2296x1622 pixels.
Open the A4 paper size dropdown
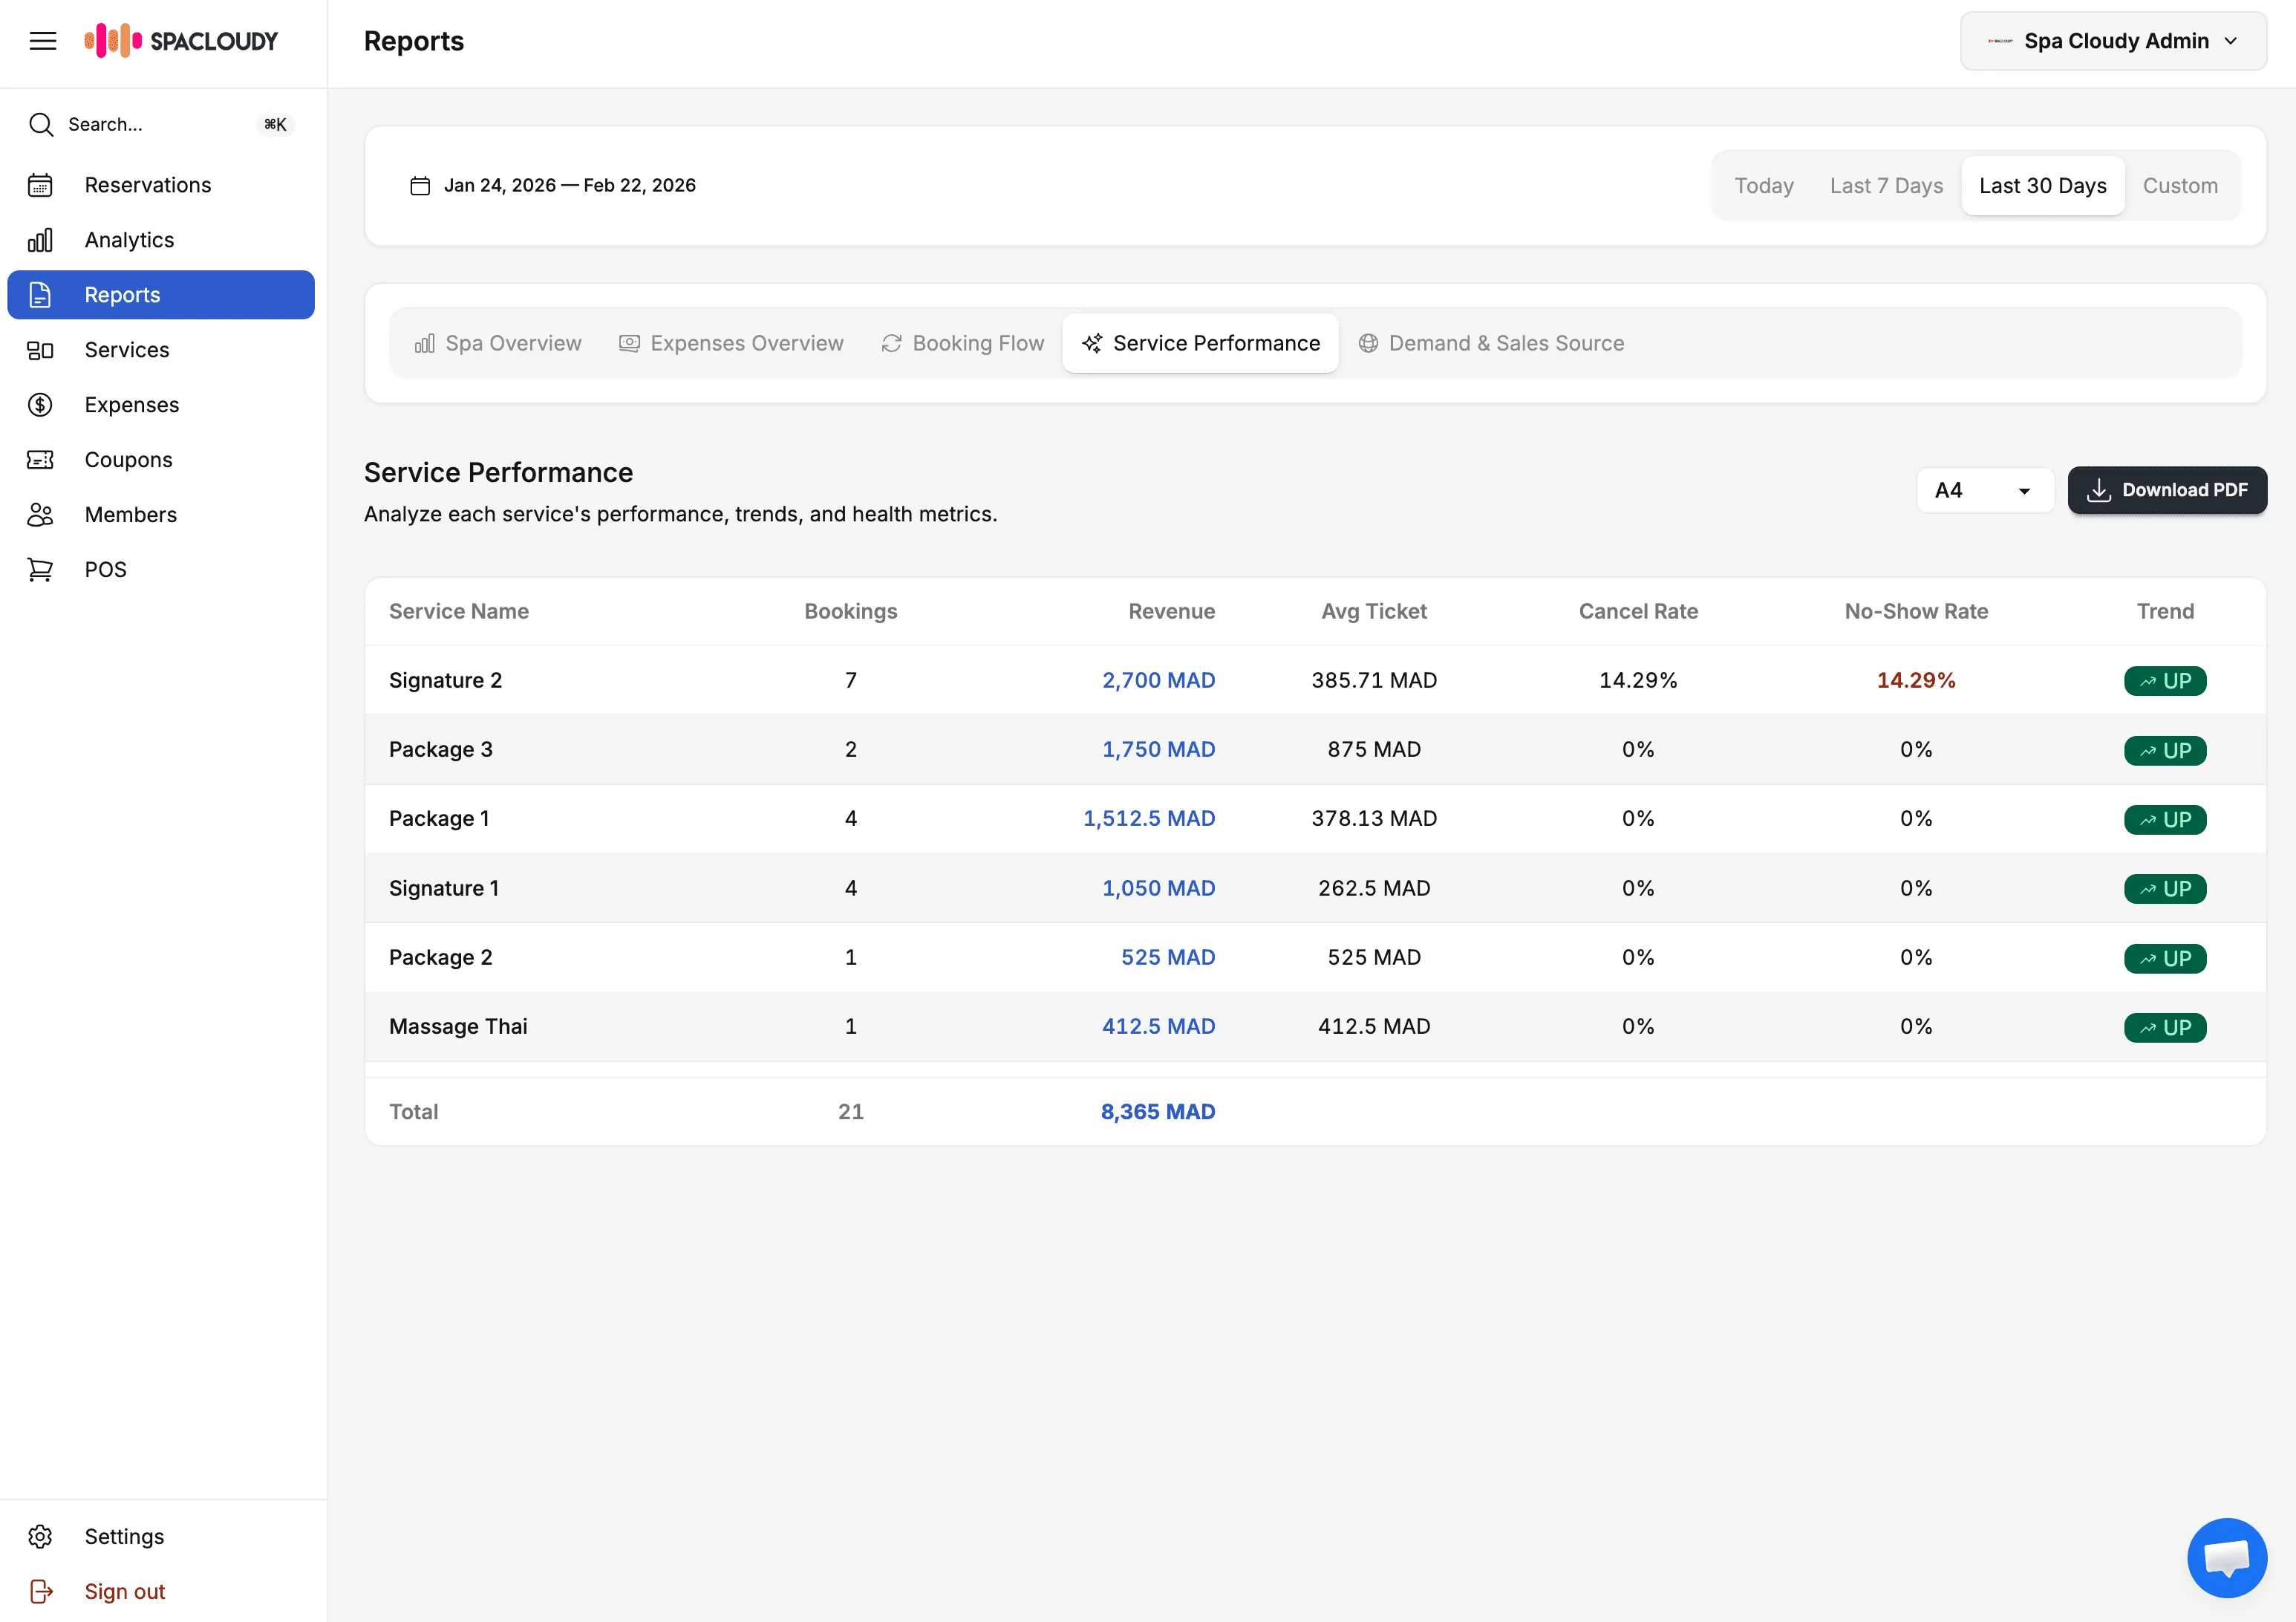point(1983,490)
